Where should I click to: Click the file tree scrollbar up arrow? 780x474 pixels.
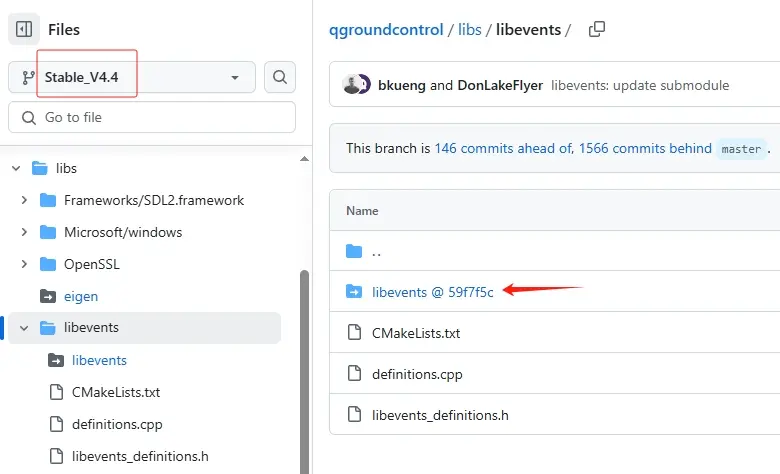pos(304,159)
